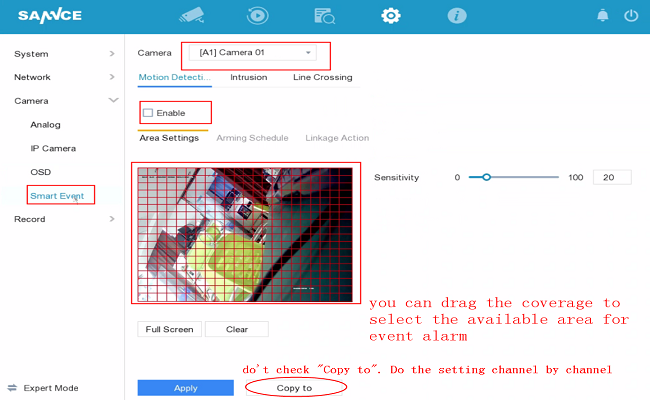Click the Copy to button
This screenshot has height=400, width=650.
[294, 388]
